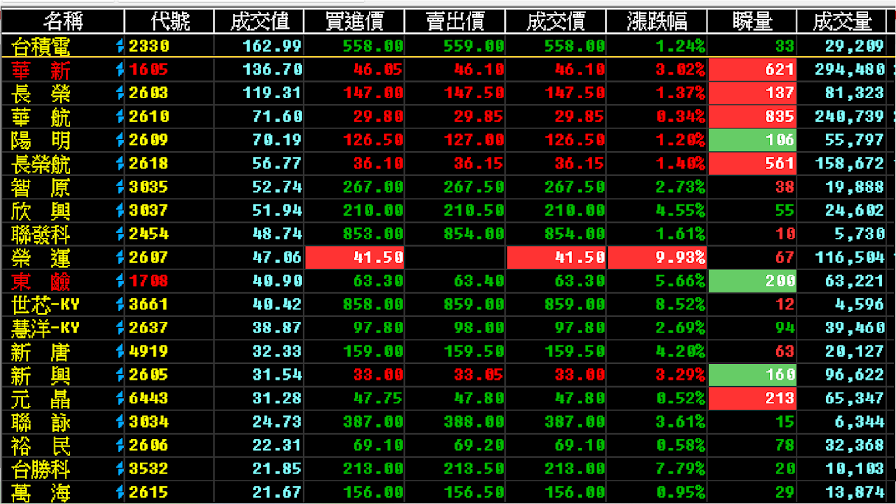The width and height of the screenshot is (896, 504).
Task: Click the 7.79% change for 台勝科
Action: tap(680, 469)
